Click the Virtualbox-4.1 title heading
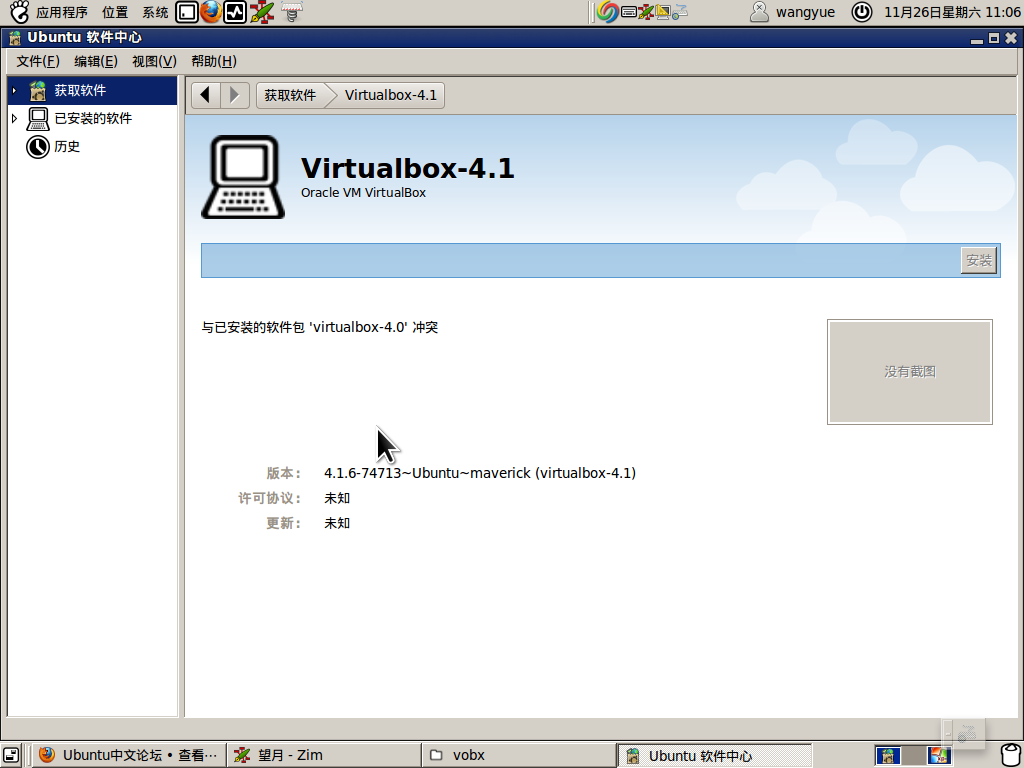1024x768 pixels. tap(408, 168)
